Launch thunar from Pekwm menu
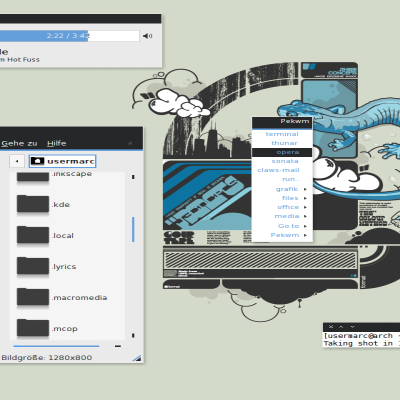 (282, 143)
